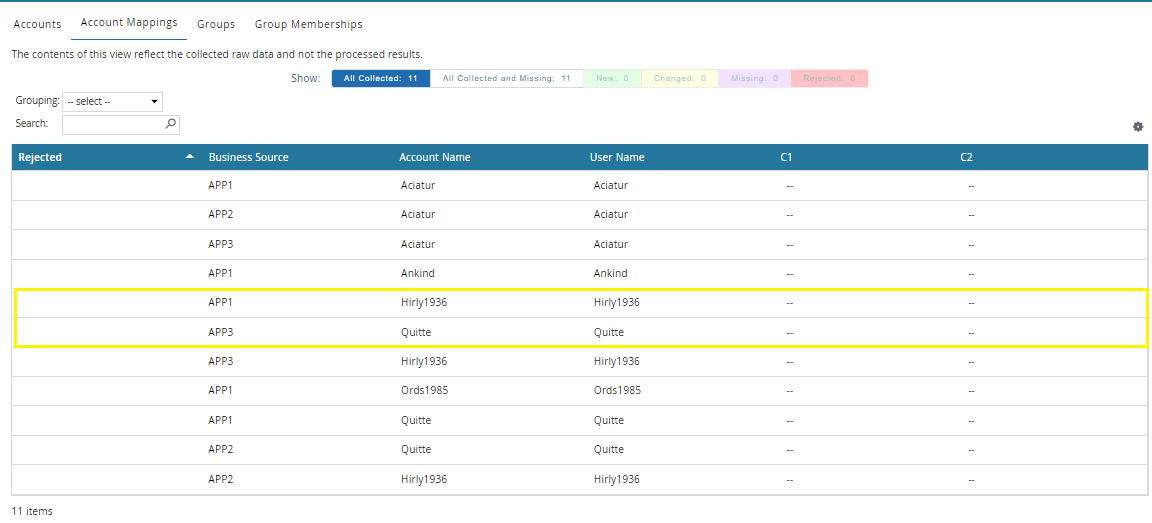1152x523 pixels.
Task: Open the Groups tab
Action: (x=216, y=24)
